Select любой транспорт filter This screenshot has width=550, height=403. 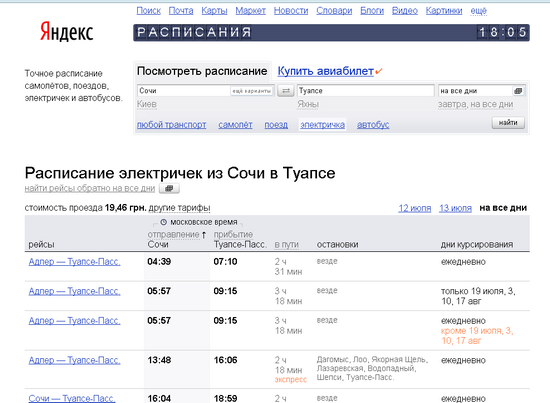(172, 125)
